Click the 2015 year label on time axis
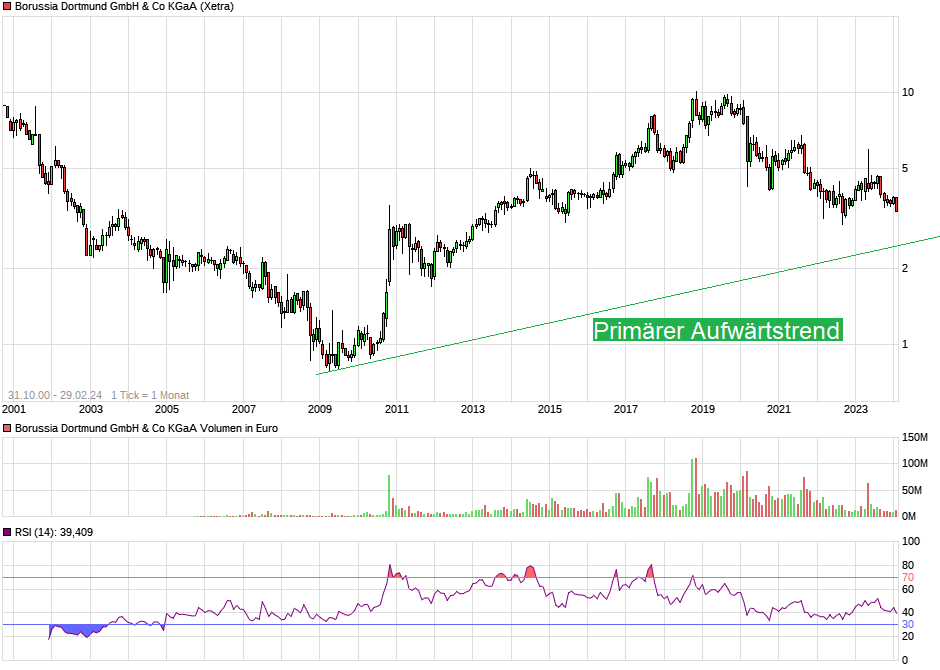The height and width of the screenshot is (670, 940). (550, 409)
